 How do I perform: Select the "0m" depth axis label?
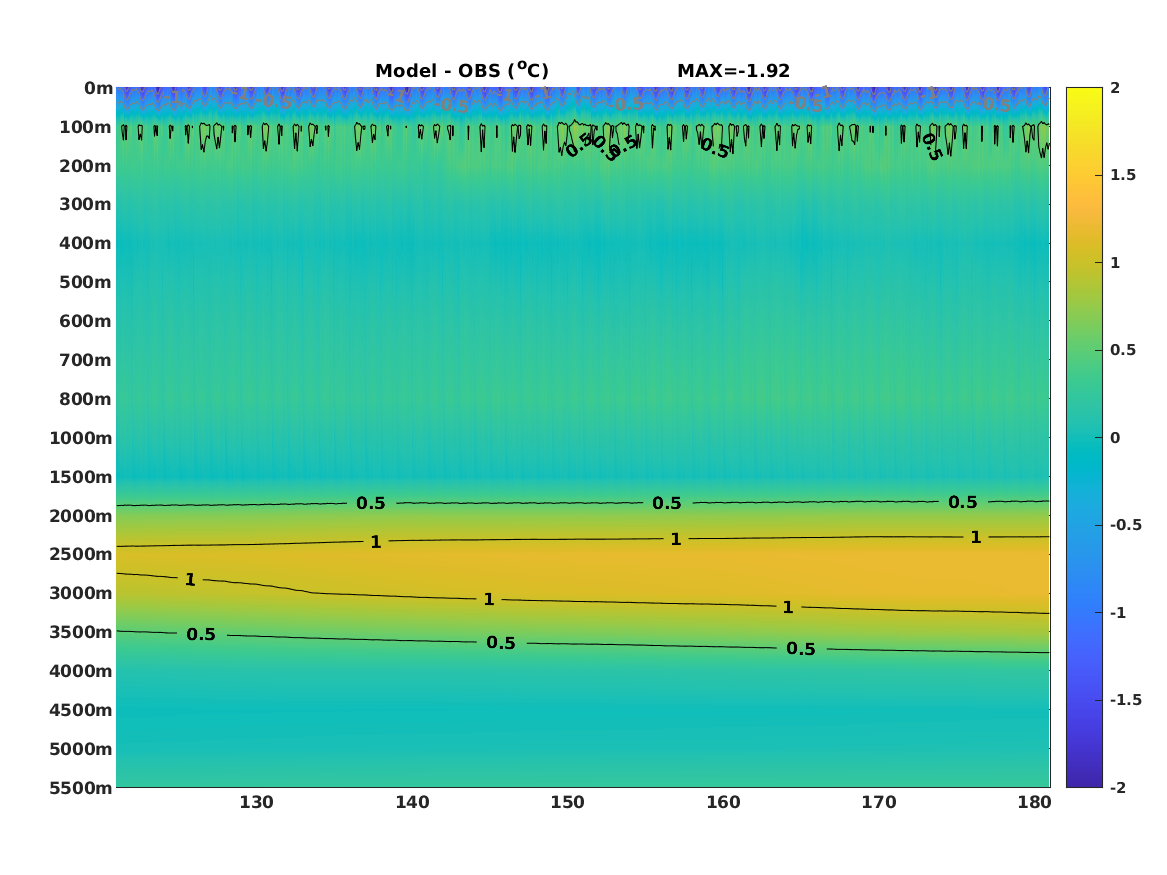point(98,89)
